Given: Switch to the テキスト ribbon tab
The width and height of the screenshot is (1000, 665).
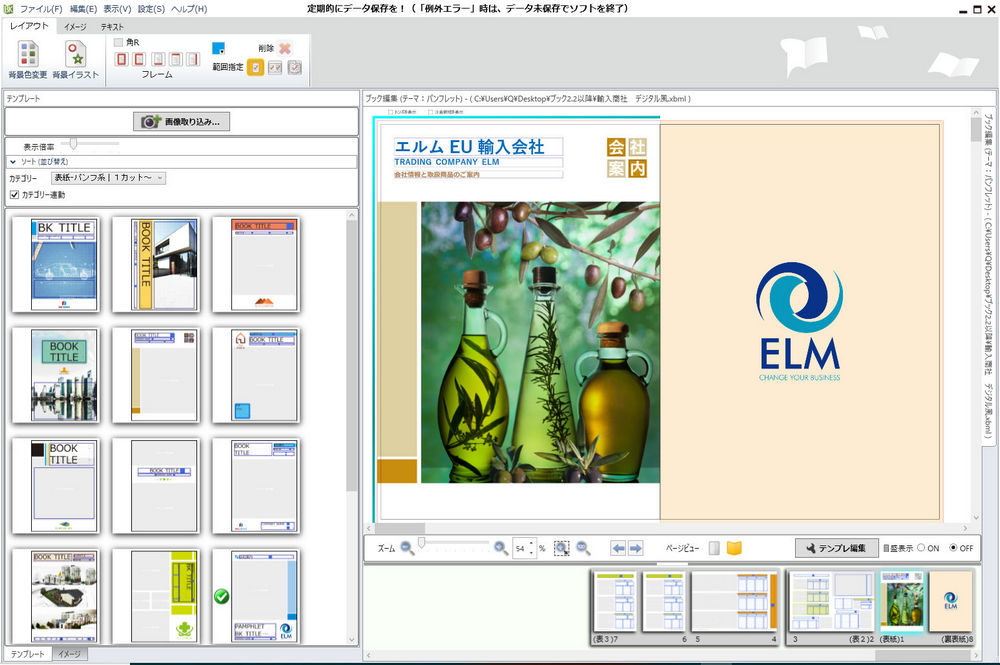Looking at the screenshot, I should [111, 27].
